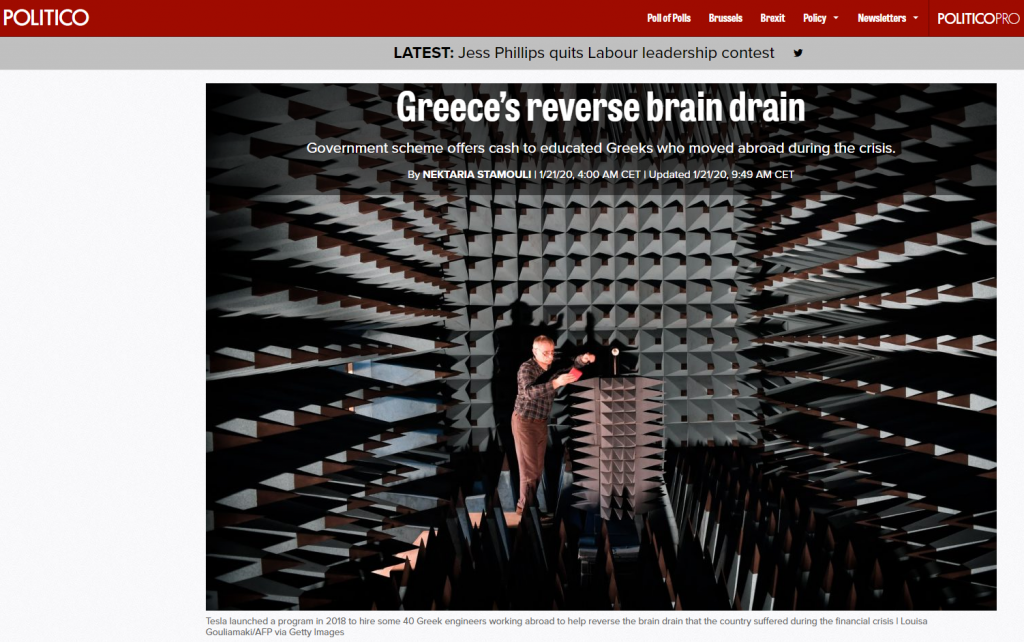The width and height of the screenshot is (1024, 642).
Task: Open the POLITICO PRO logo link
Action: (x=977, y=18)
